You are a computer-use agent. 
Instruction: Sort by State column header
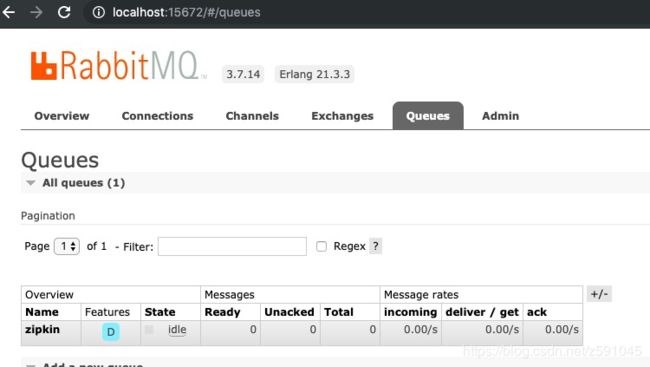click(160, 312)
